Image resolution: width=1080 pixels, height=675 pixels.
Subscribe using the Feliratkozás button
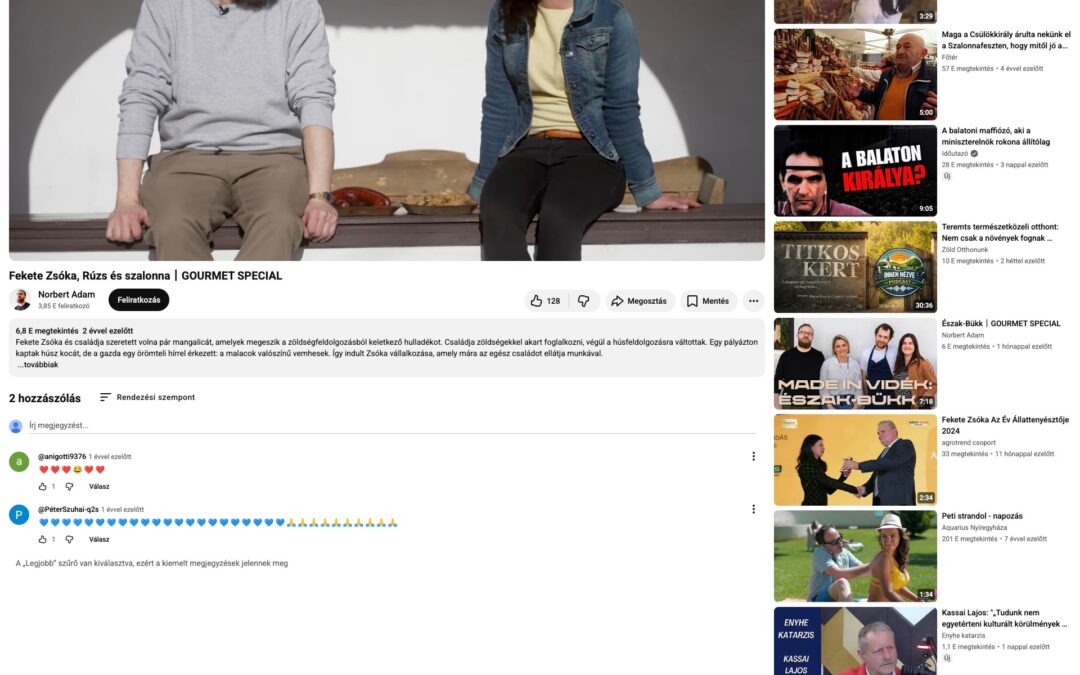click(138, 300)
